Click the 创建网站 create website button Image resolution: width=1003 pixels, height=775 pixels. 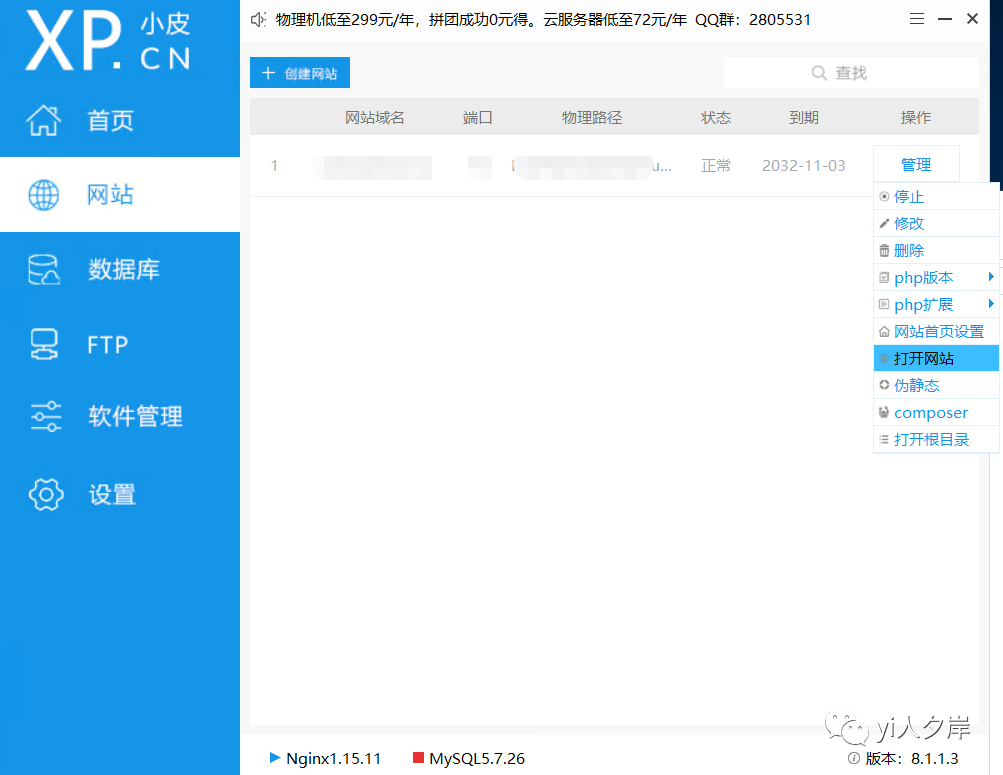300,73
